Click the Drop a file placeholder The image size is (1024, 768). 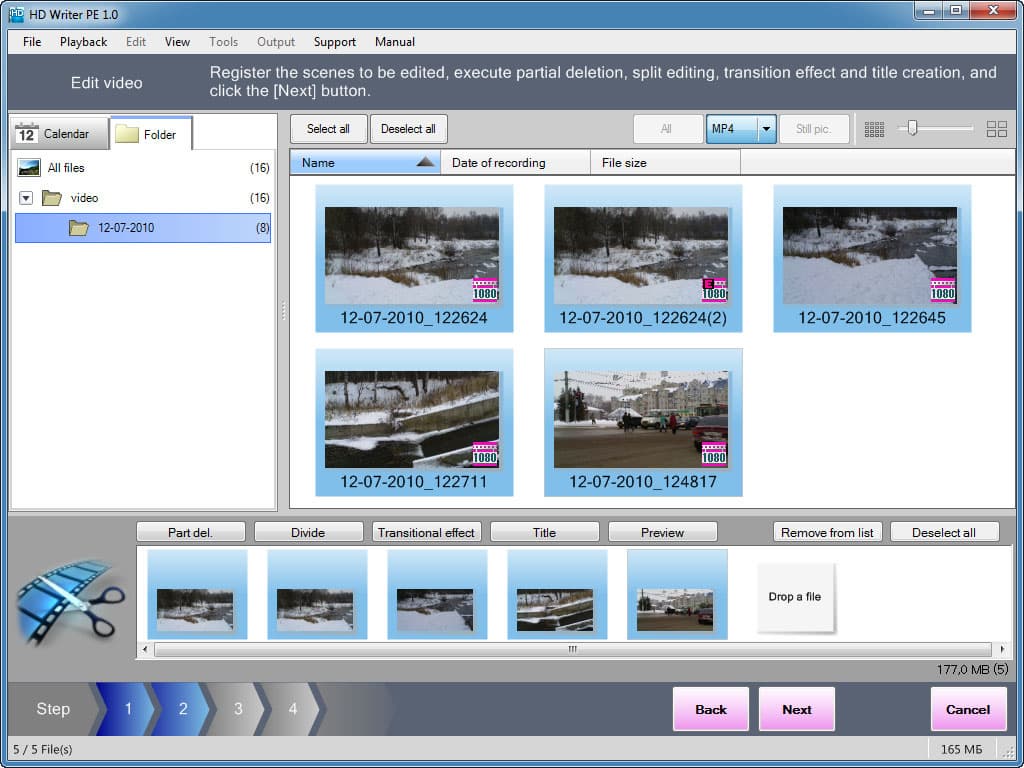(x=795, y=597)
